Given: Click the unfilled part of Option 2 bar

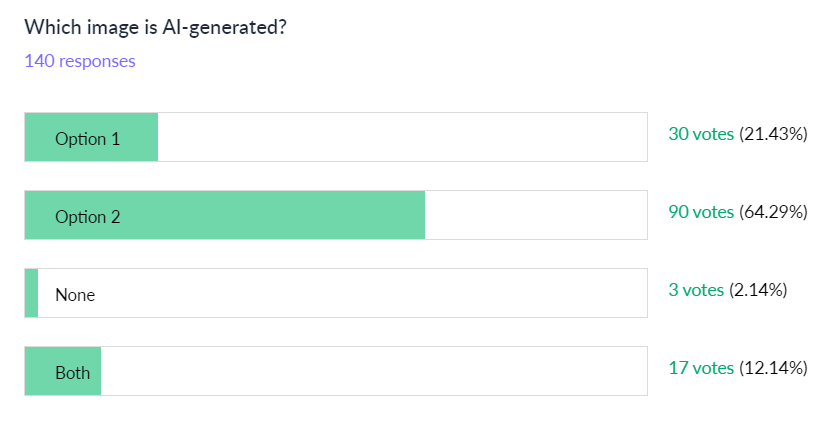Looking at the screenshot, I should click(x=535, y=216).
